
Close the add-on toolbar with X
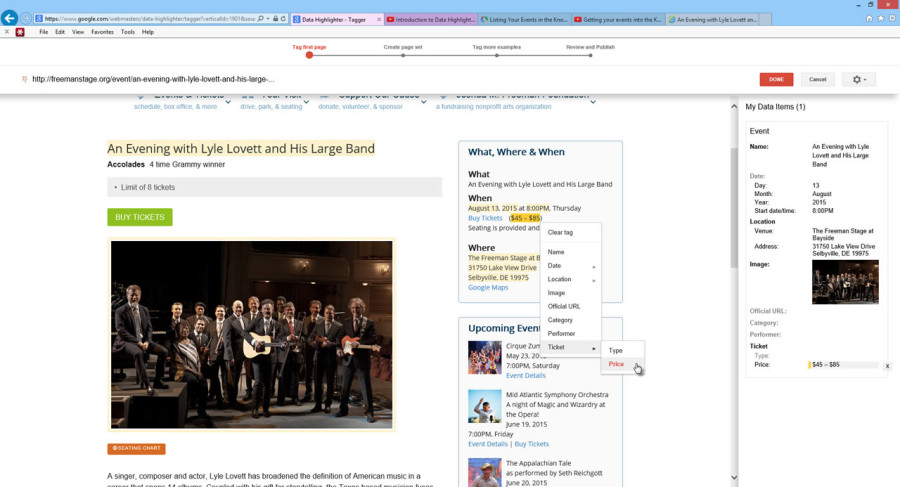6,32
